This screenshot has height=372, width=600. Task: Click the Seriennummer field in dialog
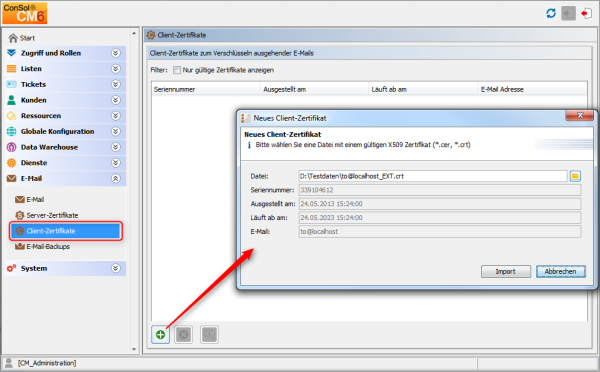tap(440, 190)
